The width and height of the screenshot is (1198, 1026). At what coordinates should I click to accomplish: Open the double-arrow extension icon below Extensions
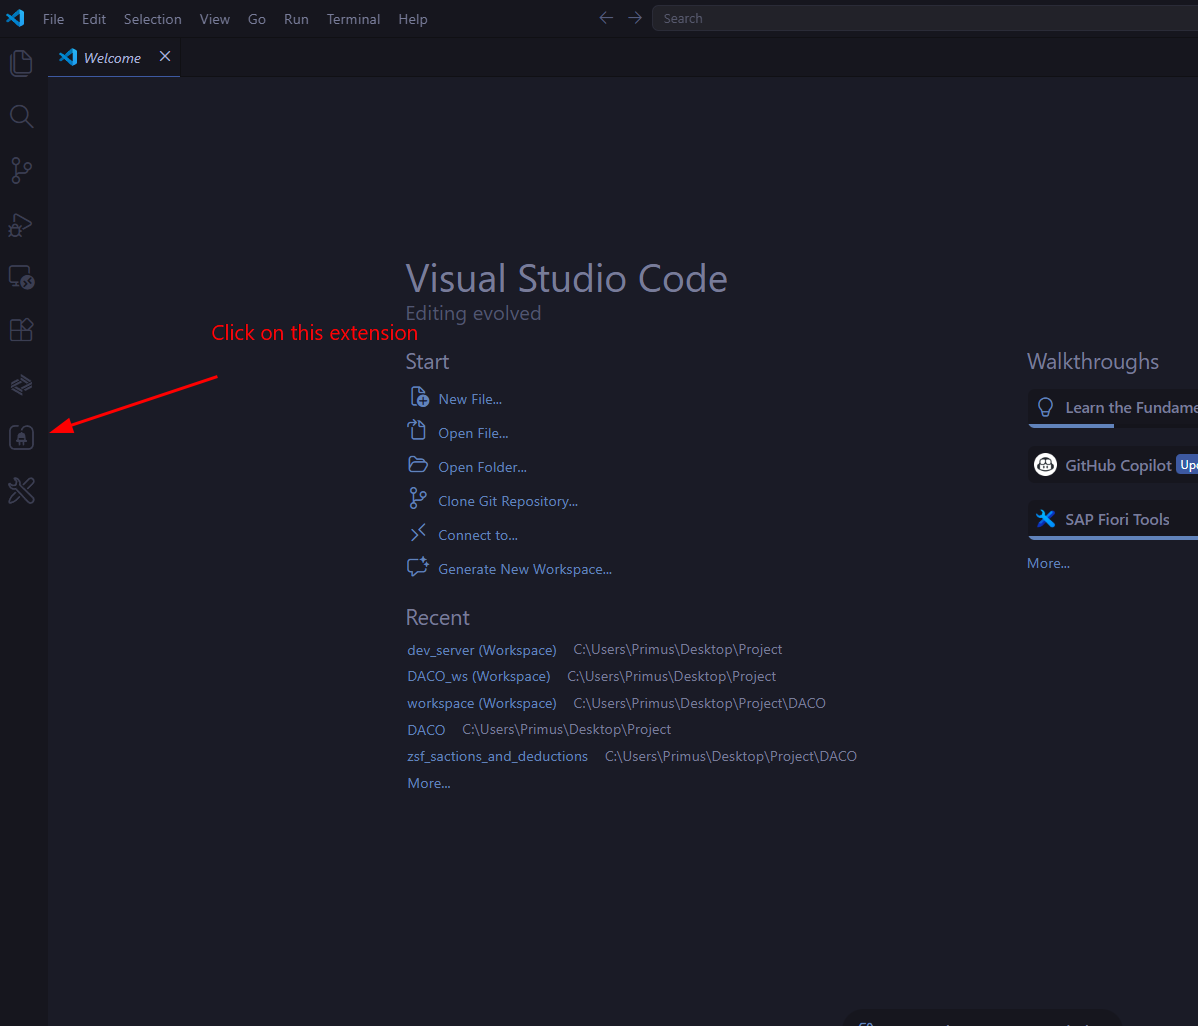coord(21,384)
